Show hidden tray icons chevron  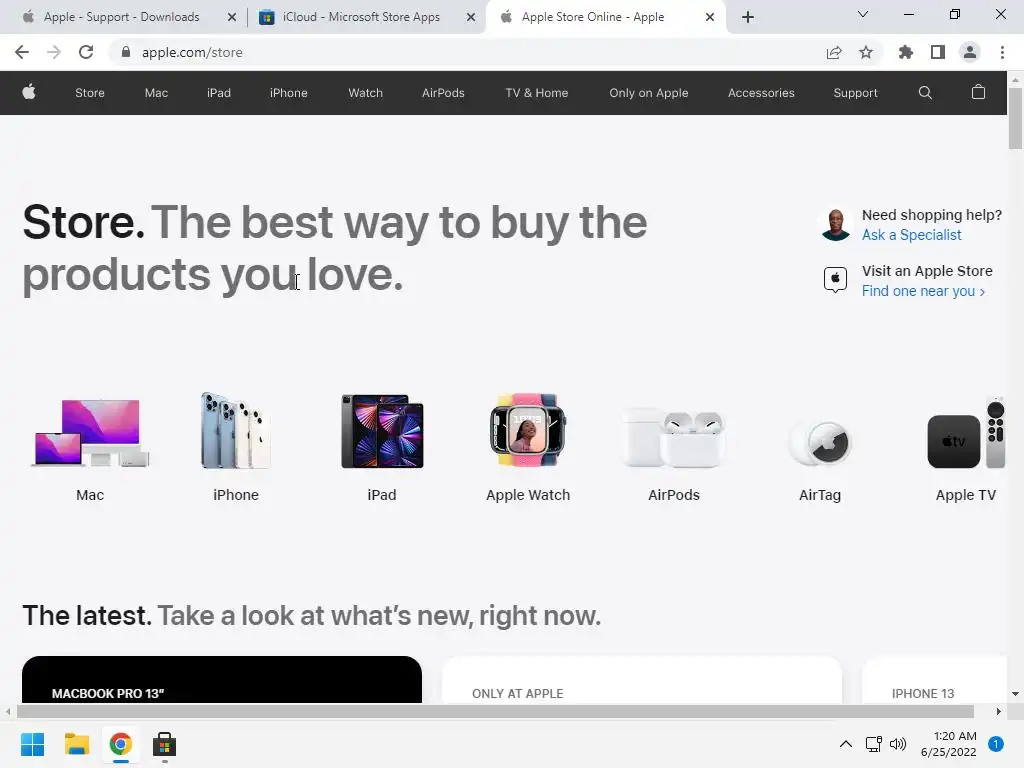(845, 744)
